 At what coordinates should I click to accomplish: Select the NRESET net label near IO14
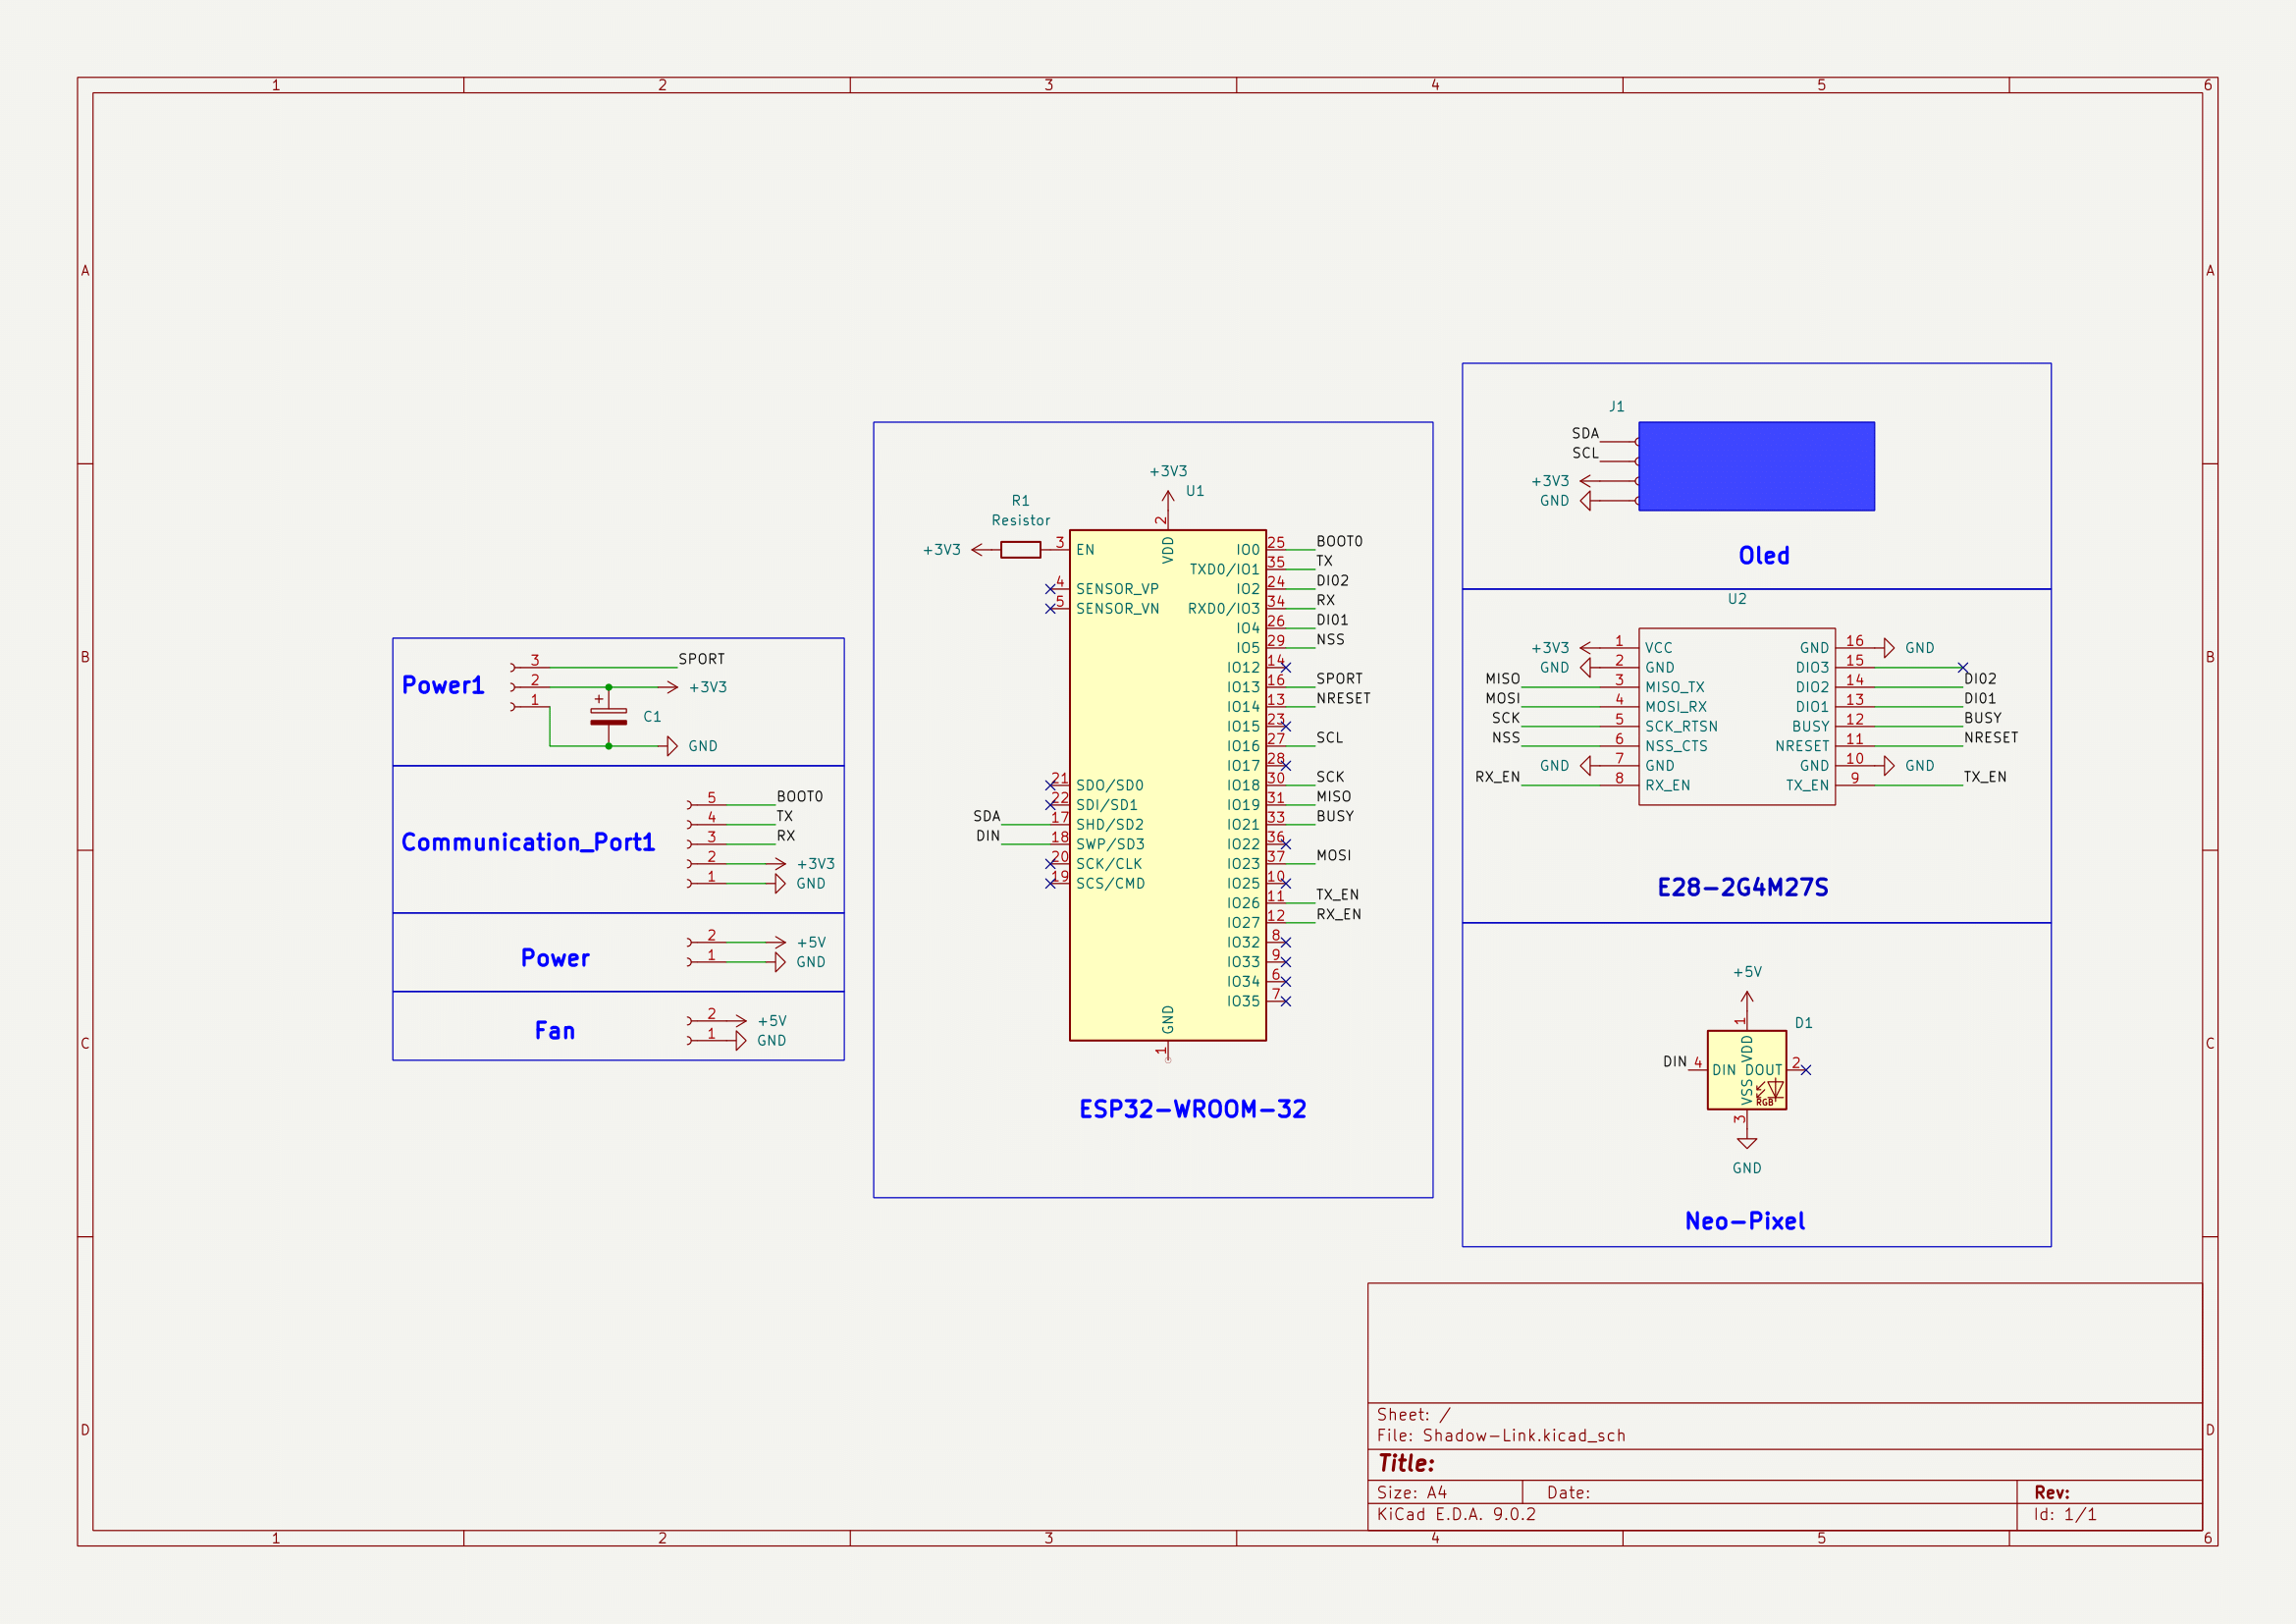pyautogui.click(x=1342, y=698)
